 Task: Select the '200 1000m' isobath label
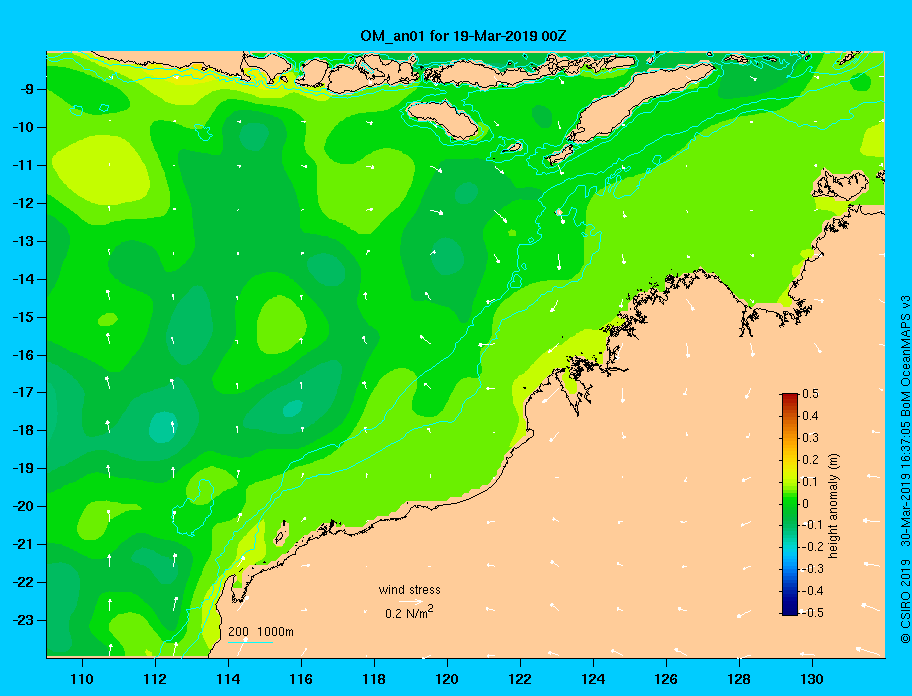pyautogui.click(x=261, y=631)
